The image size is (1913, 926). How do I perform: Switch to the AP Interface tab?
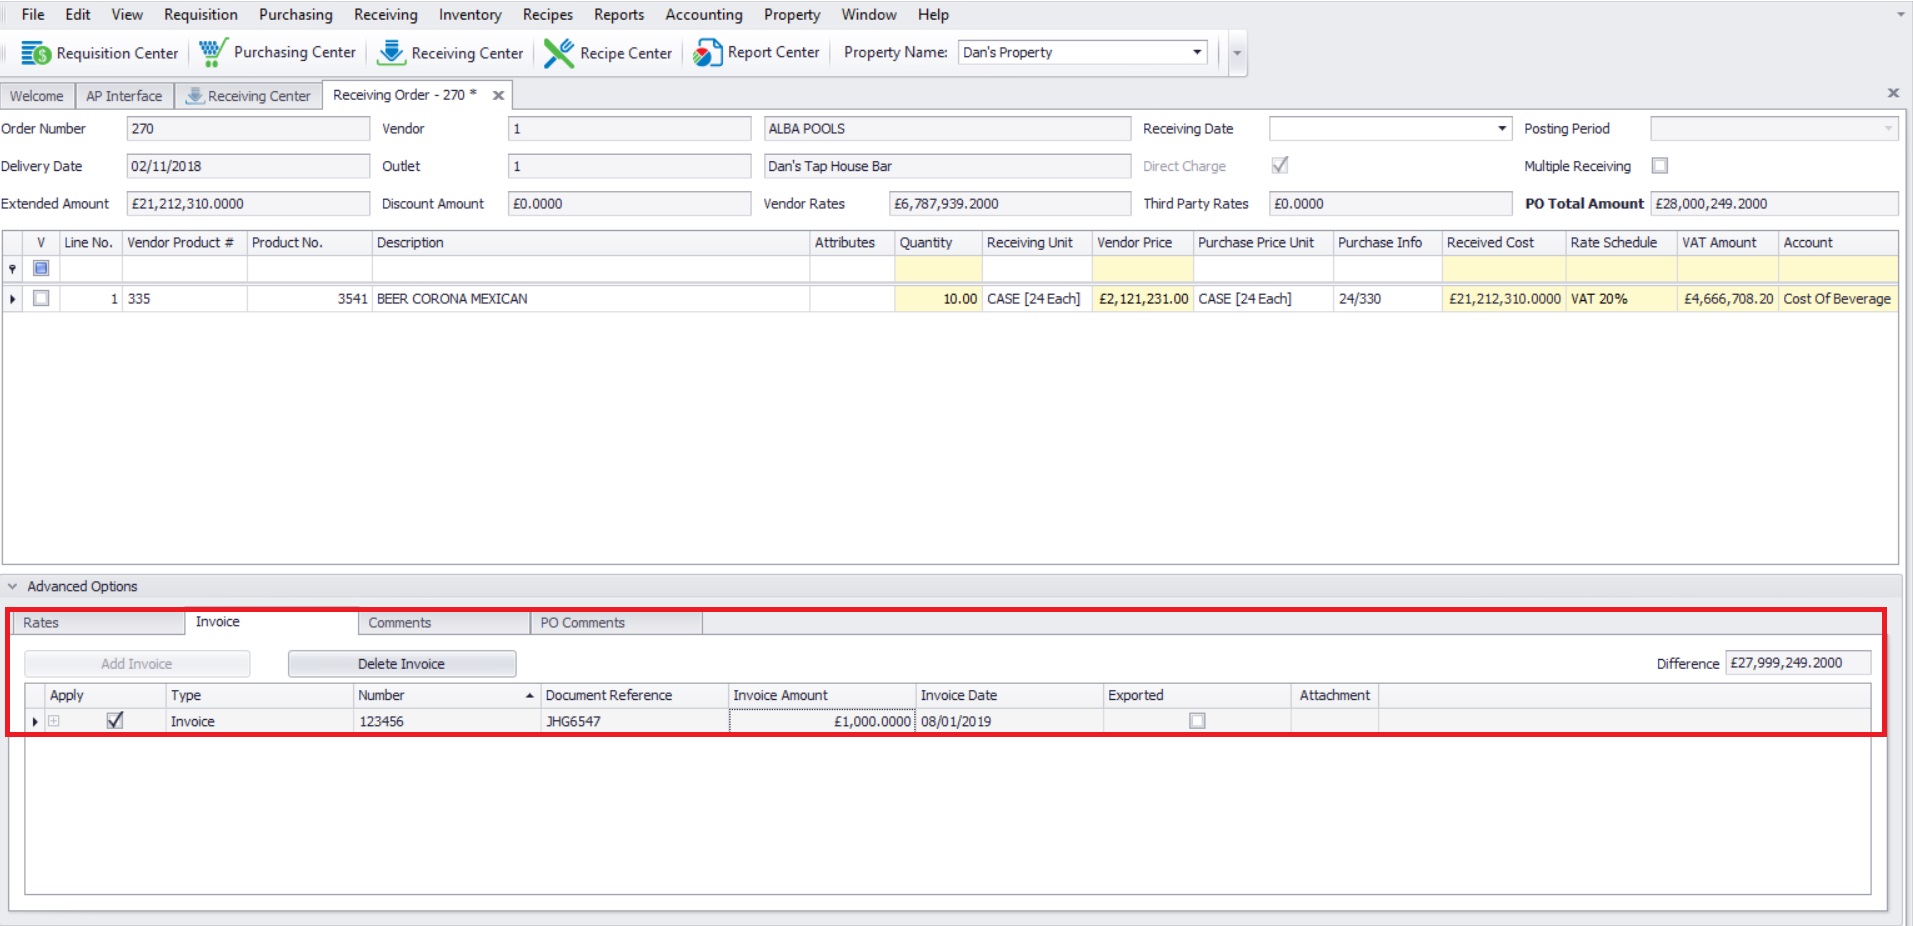124,96
